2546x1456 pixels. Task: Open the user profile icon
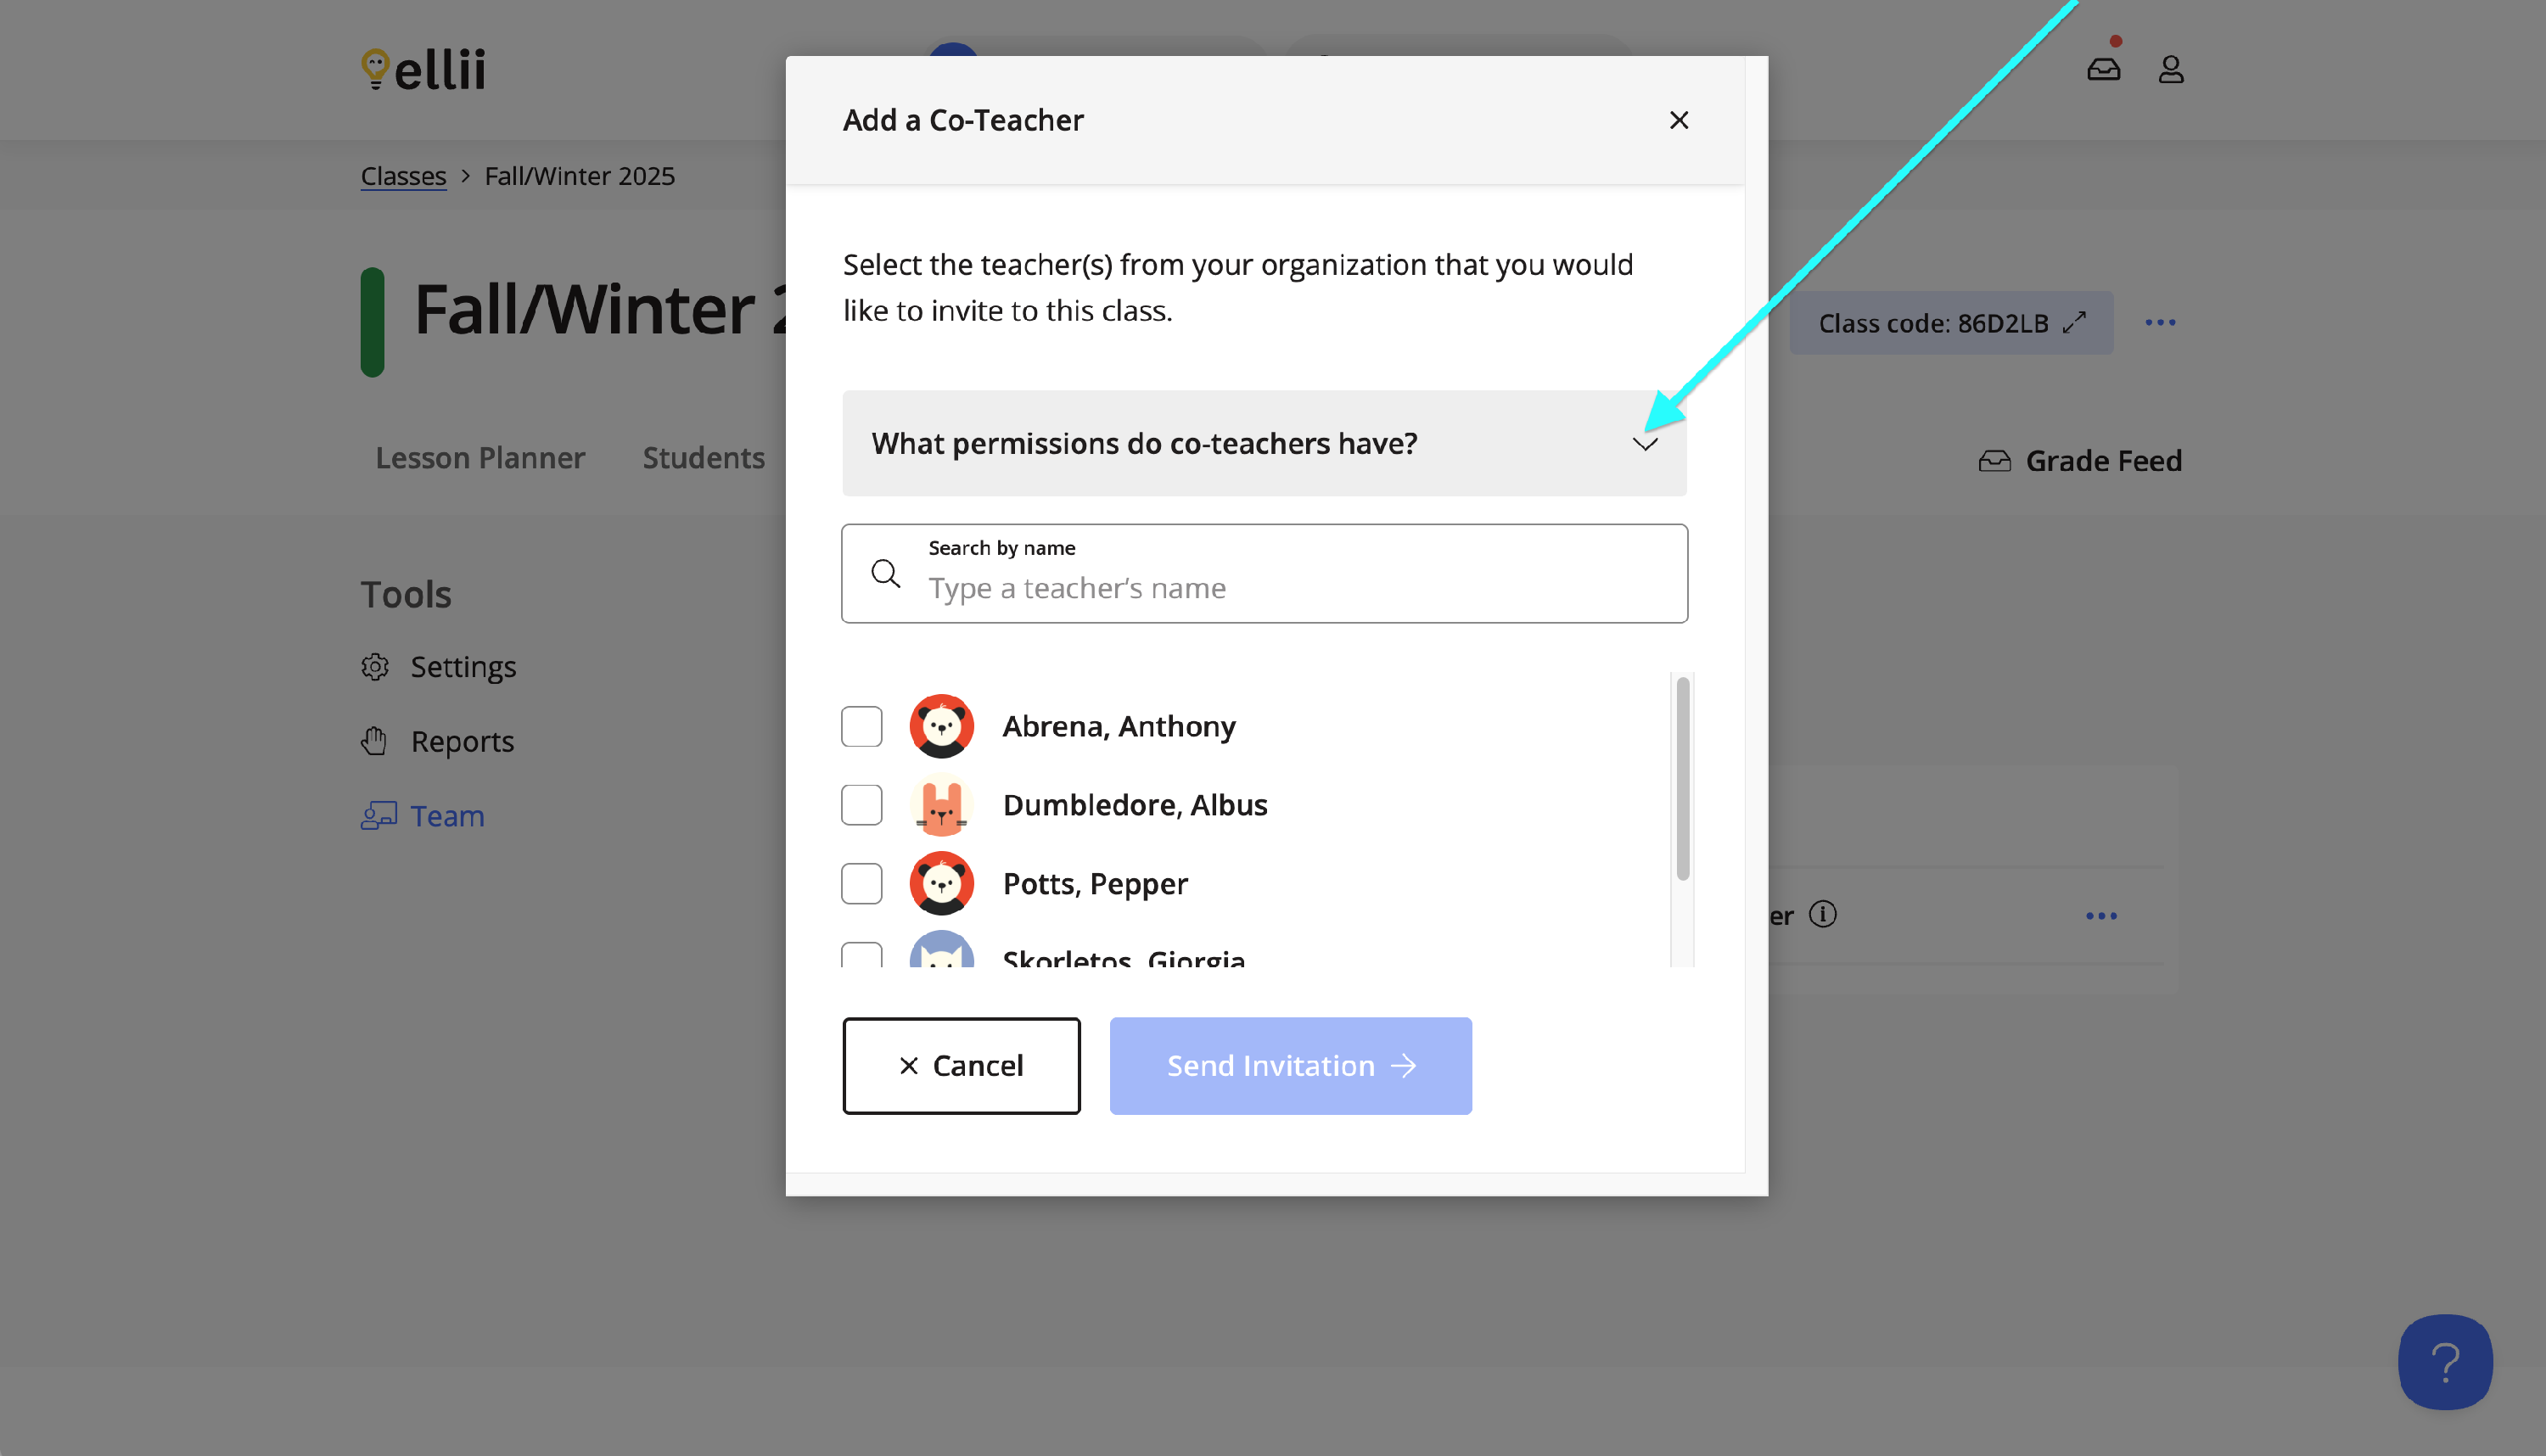coord(2170,69)
